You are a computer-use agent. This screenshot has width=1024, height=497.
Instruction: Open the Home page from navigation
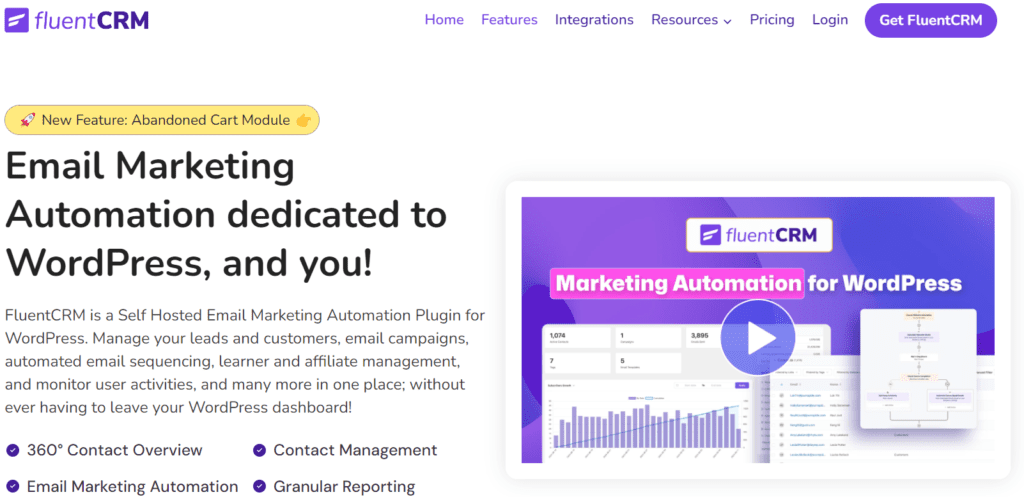[x=444, y=20]
